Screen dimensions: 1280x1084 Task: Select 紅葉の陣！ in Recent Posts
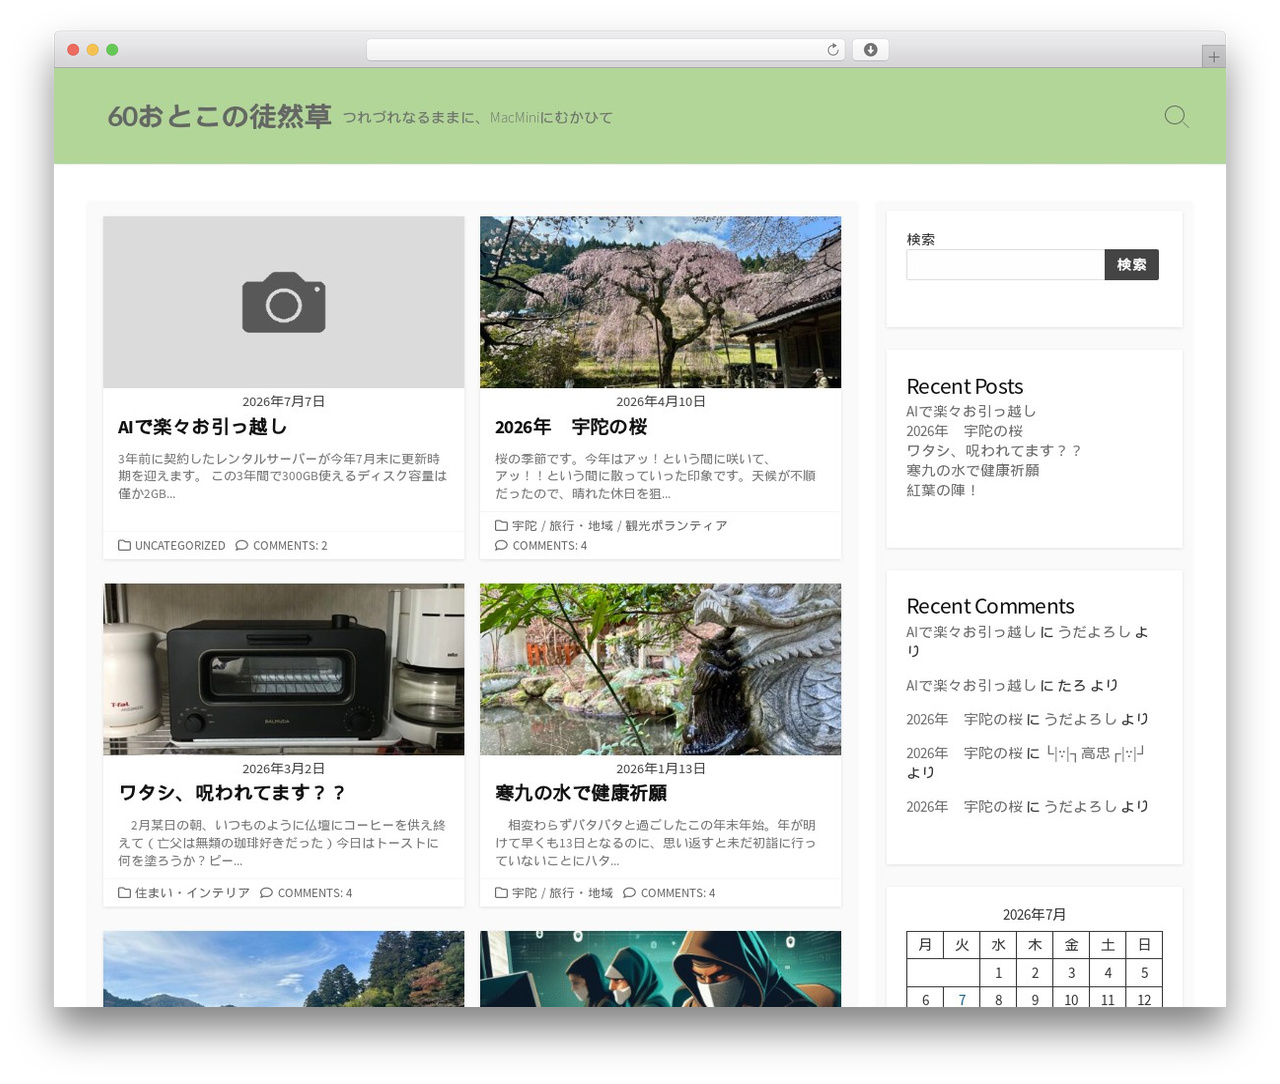(x=942, y=490)
